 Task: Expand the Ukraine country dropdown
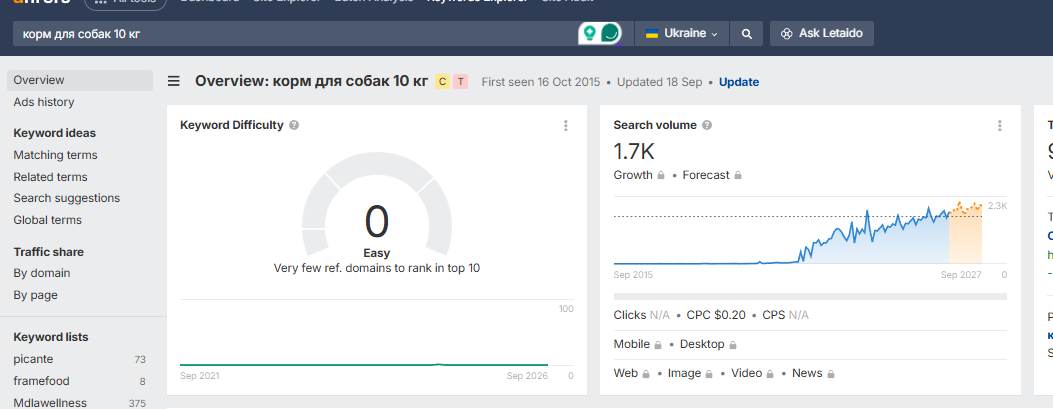(x=682, y=34)
